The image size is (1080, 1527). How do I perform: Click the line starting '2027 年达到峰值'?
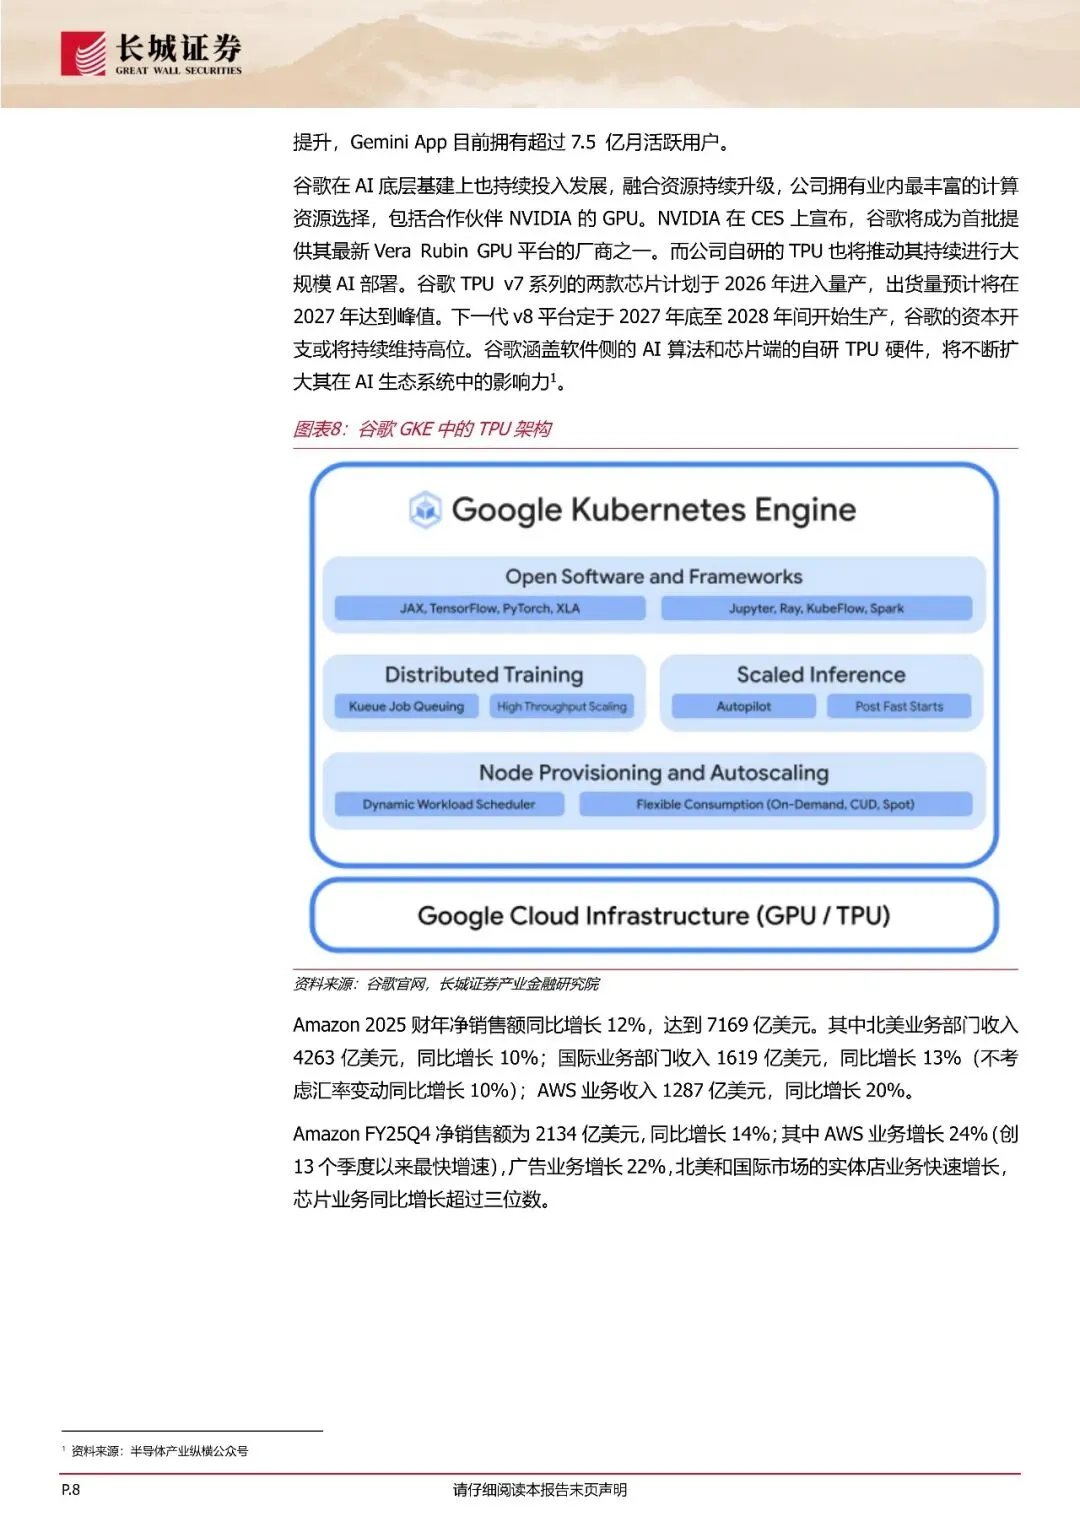point(656,316)
